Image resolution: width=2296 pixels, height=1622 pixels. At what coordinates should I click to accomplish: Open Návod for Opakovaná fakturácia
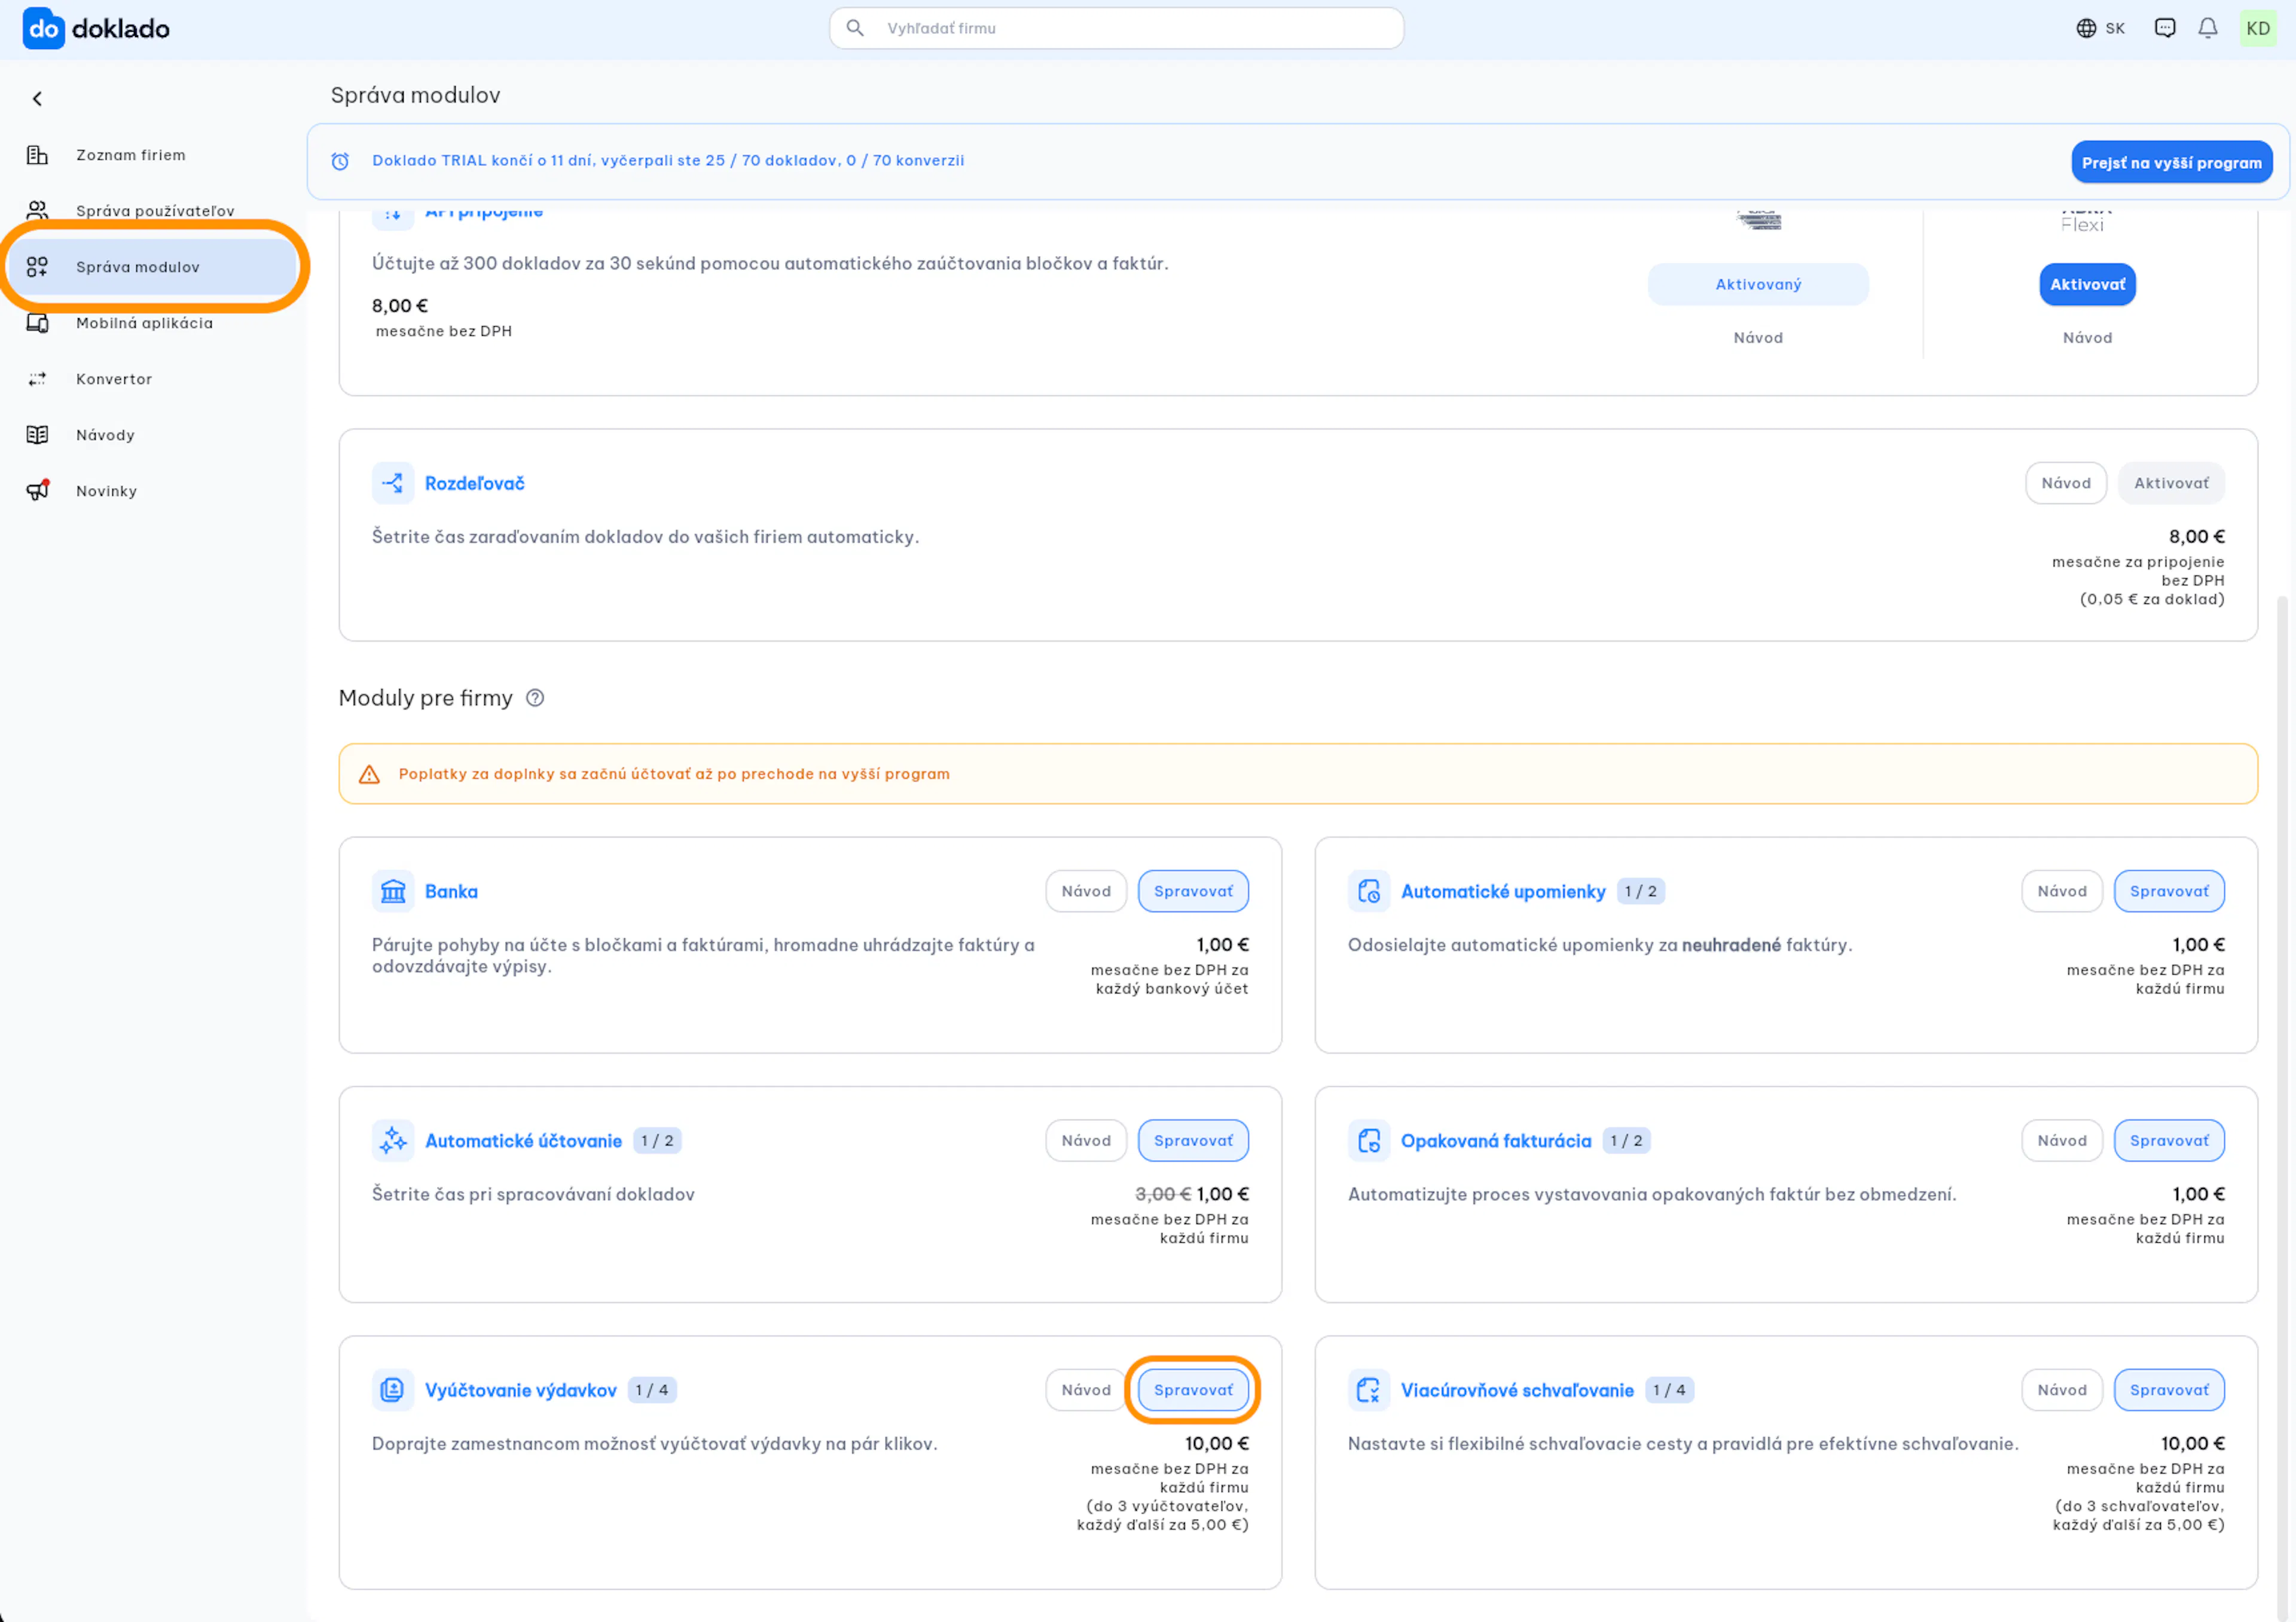pos(2062,1140)
